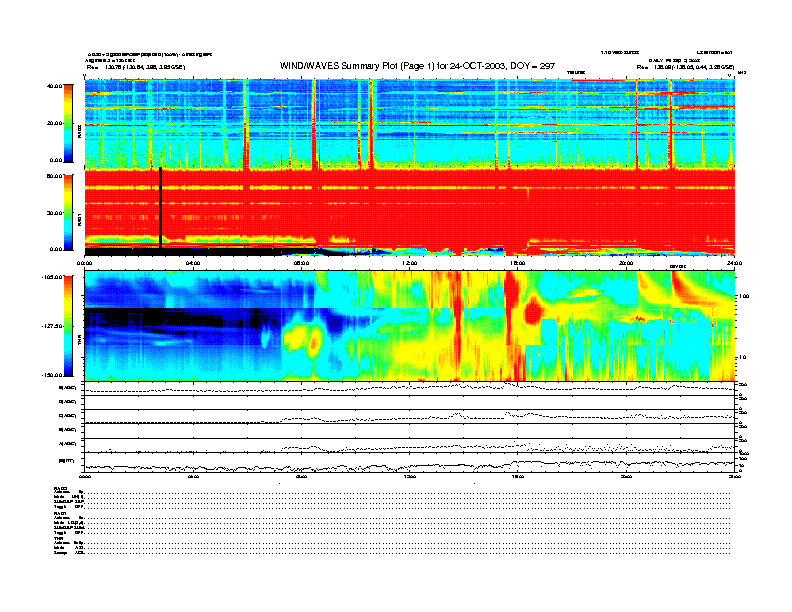Click the 24:00 tick label under the RAD1 spectrogram

click(734, 263)
